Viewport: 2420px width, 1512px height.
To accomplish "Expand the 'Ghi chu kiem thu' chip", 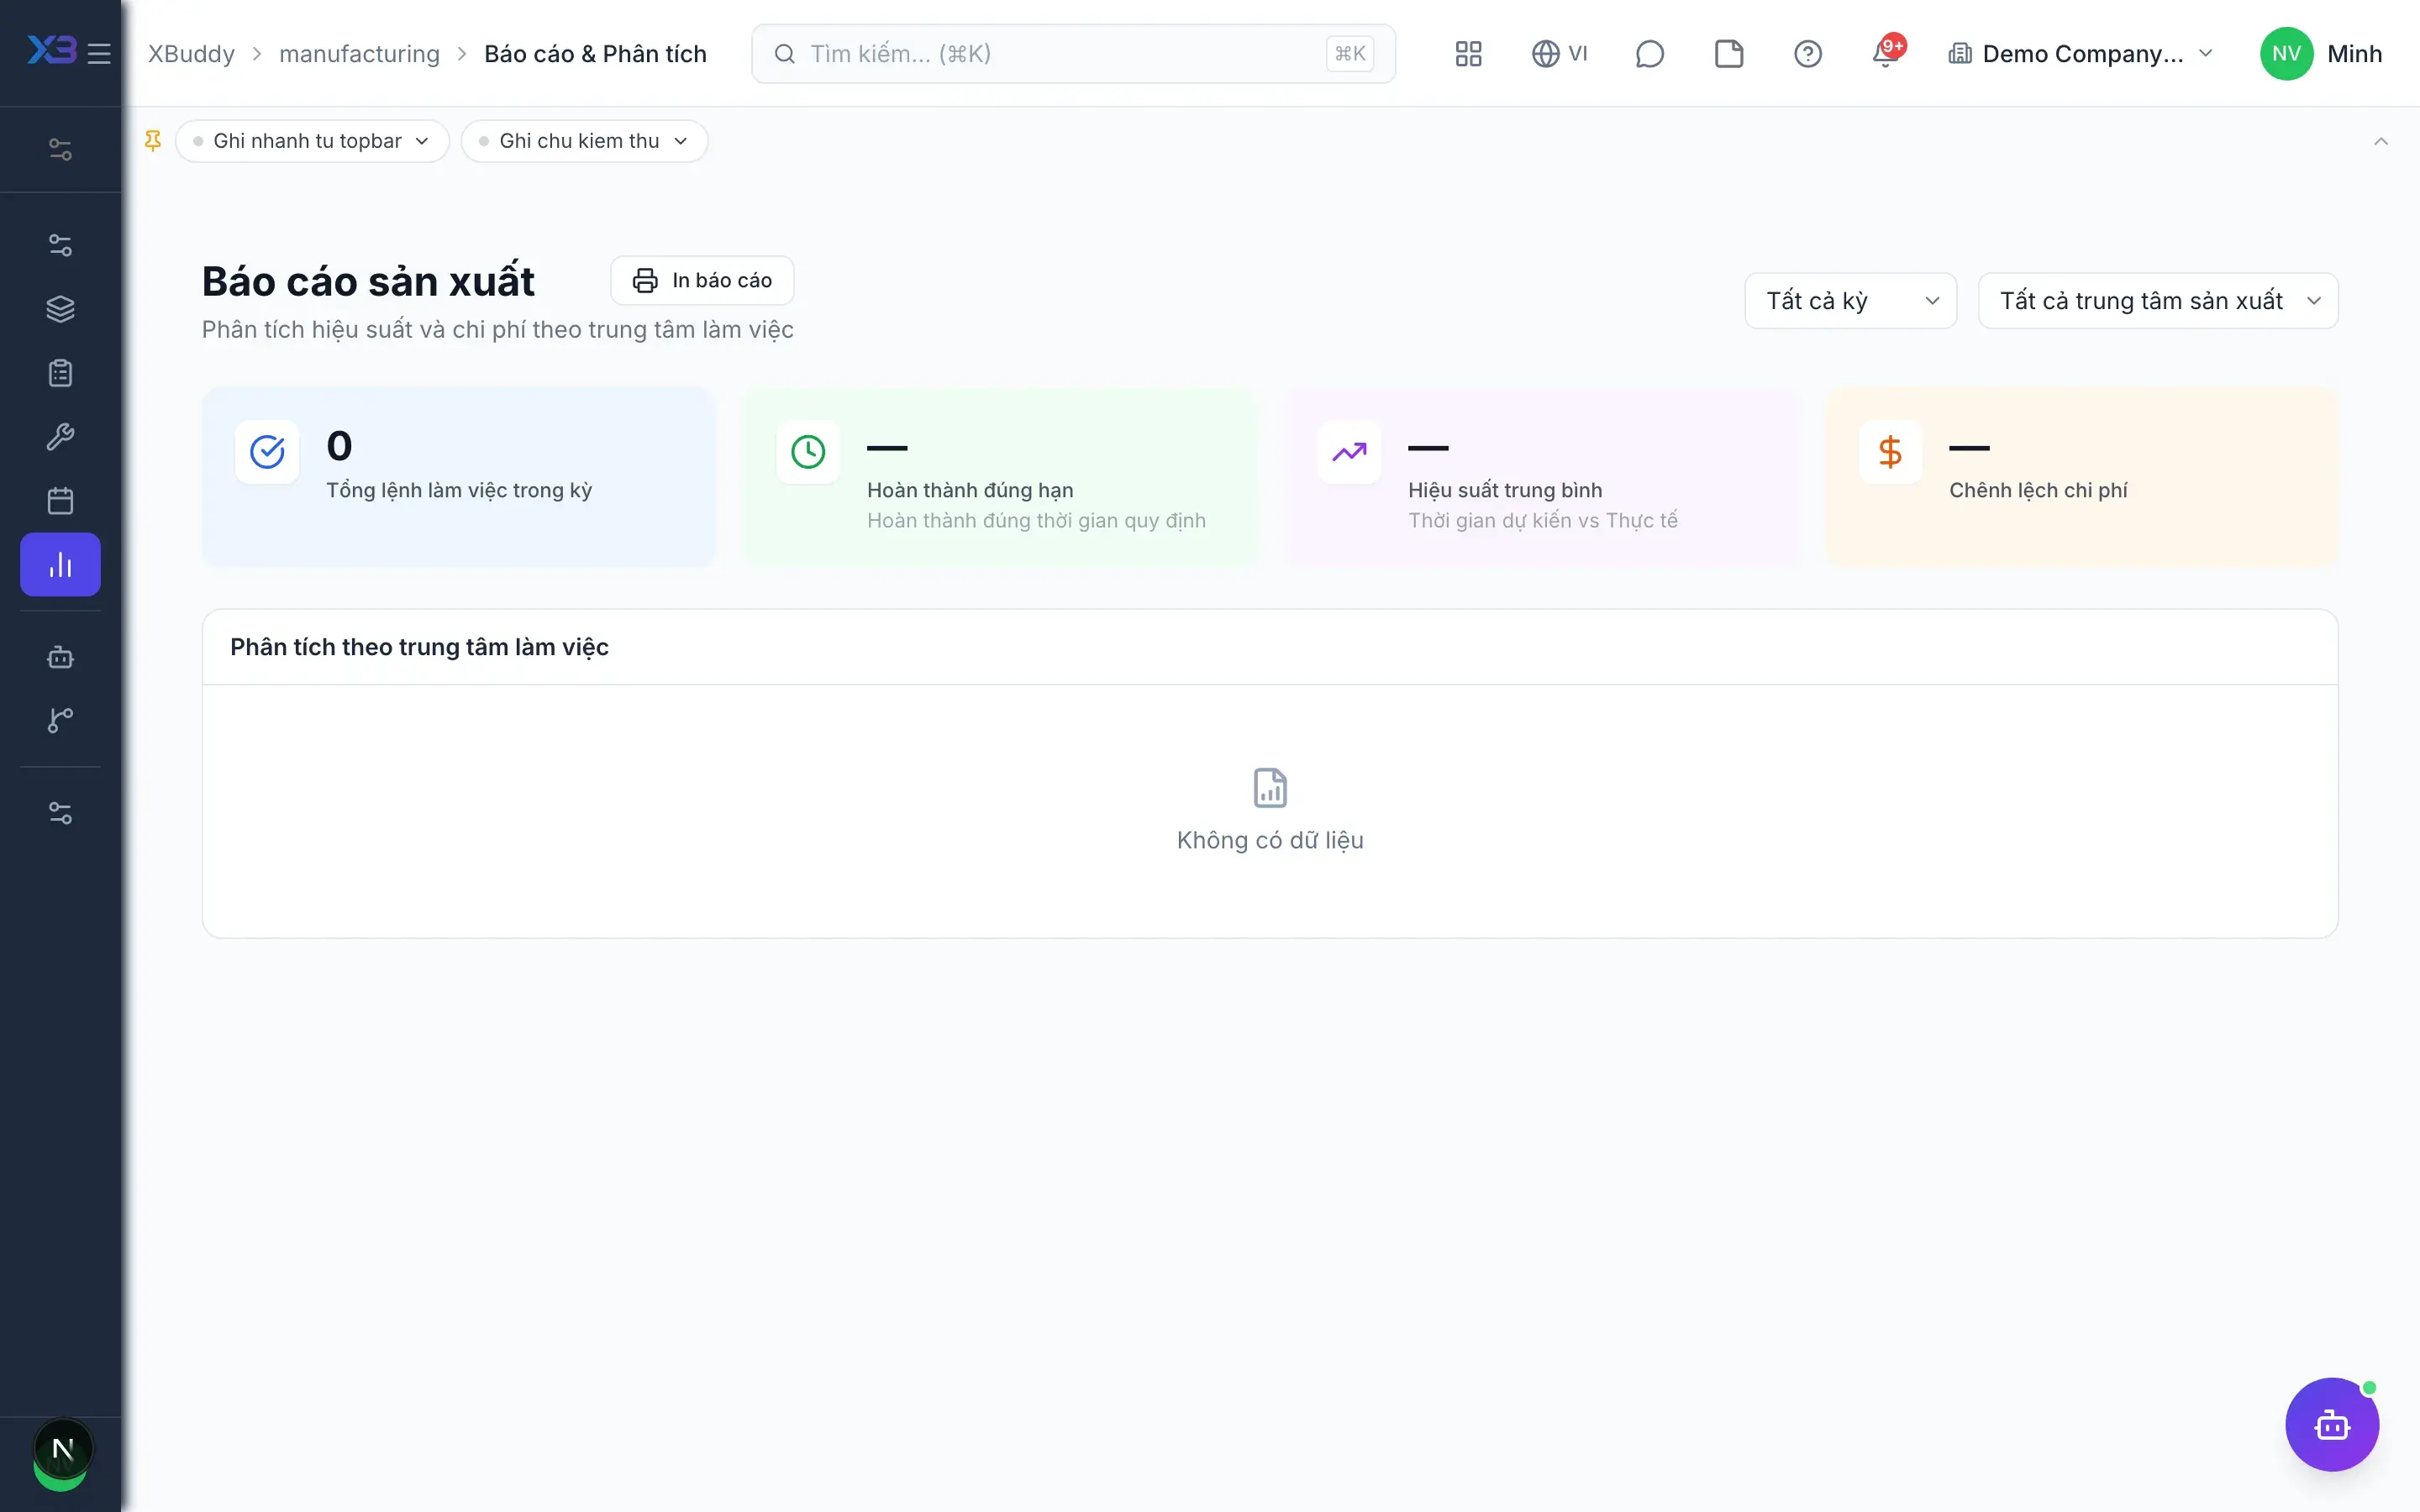I will pyautogui.click(x=584, y=141).
